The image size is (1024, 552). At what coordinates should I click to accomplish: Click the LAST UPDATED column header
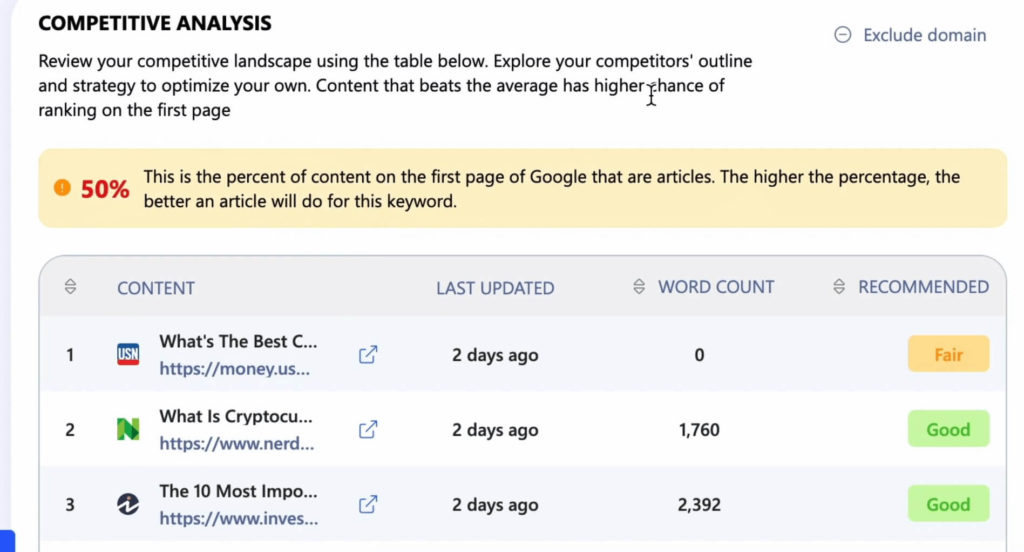(495, 288)
